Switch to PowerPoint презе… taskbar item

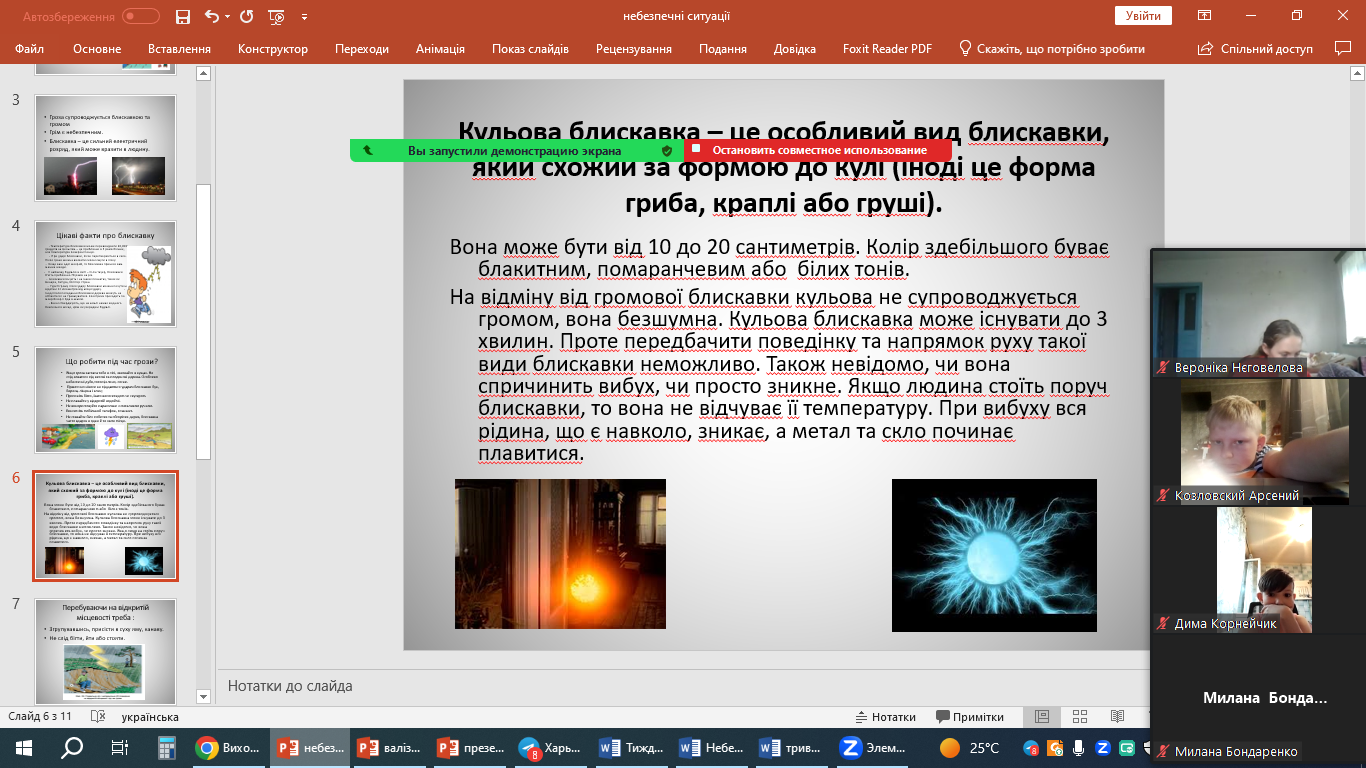pos(469,747)
